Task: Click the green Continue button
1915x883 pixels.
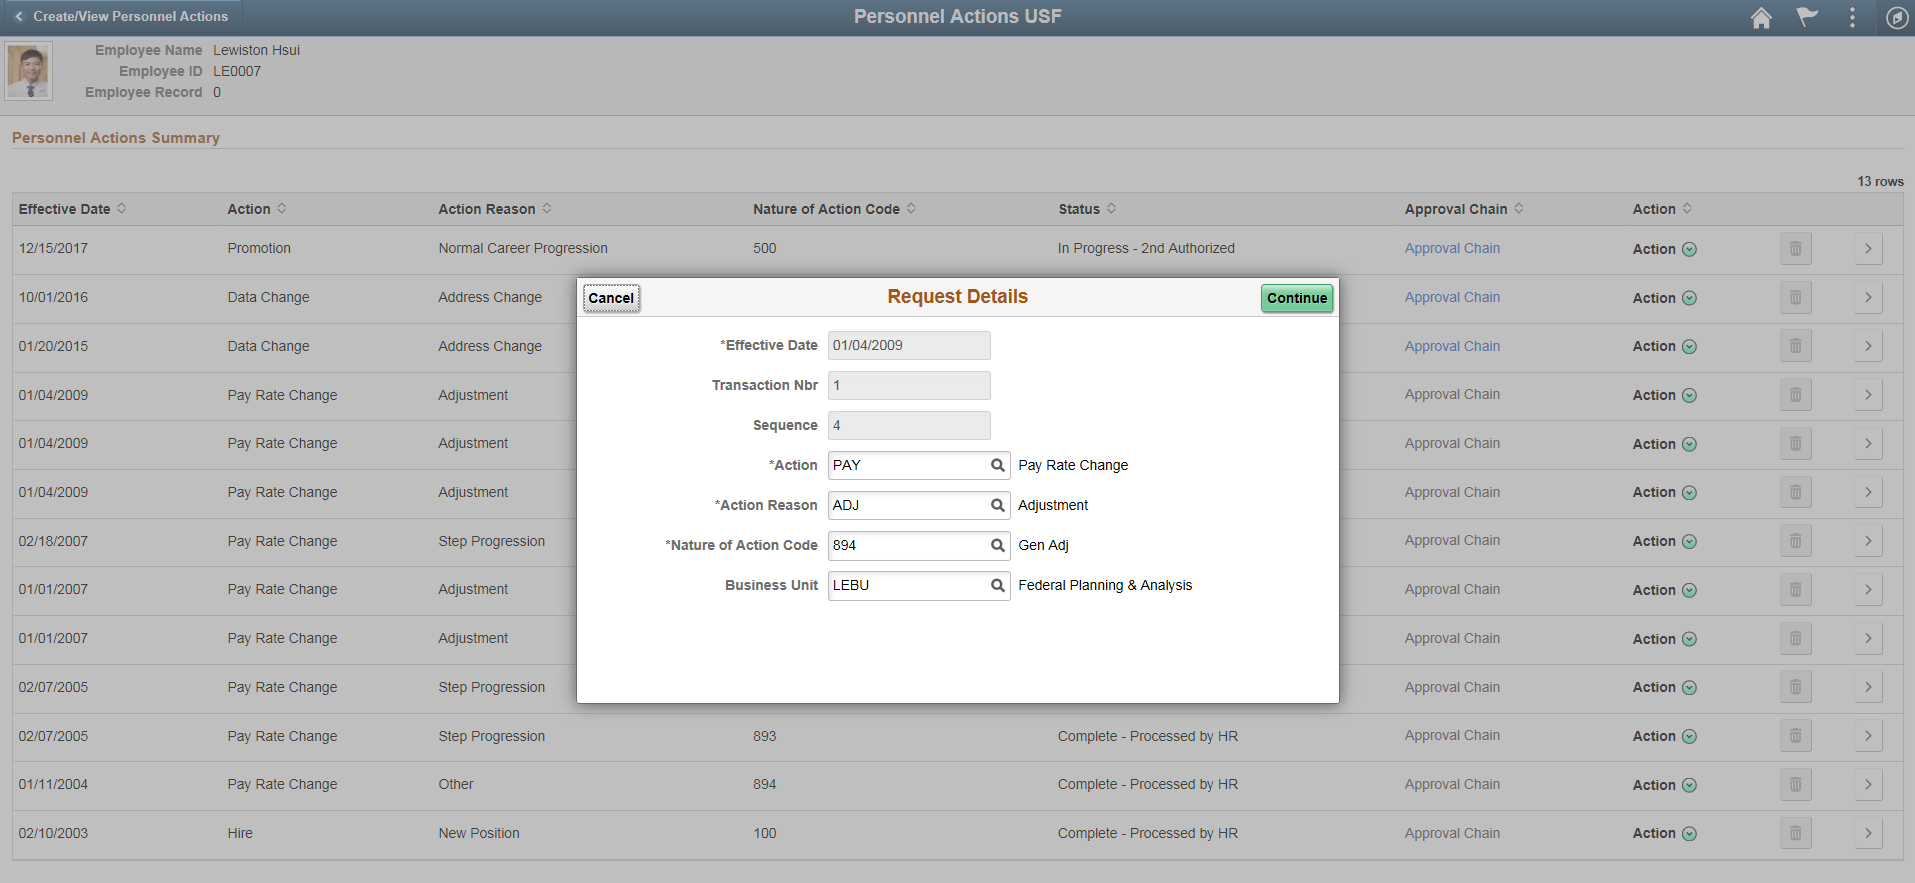Action: click(x=1297, y=298)
